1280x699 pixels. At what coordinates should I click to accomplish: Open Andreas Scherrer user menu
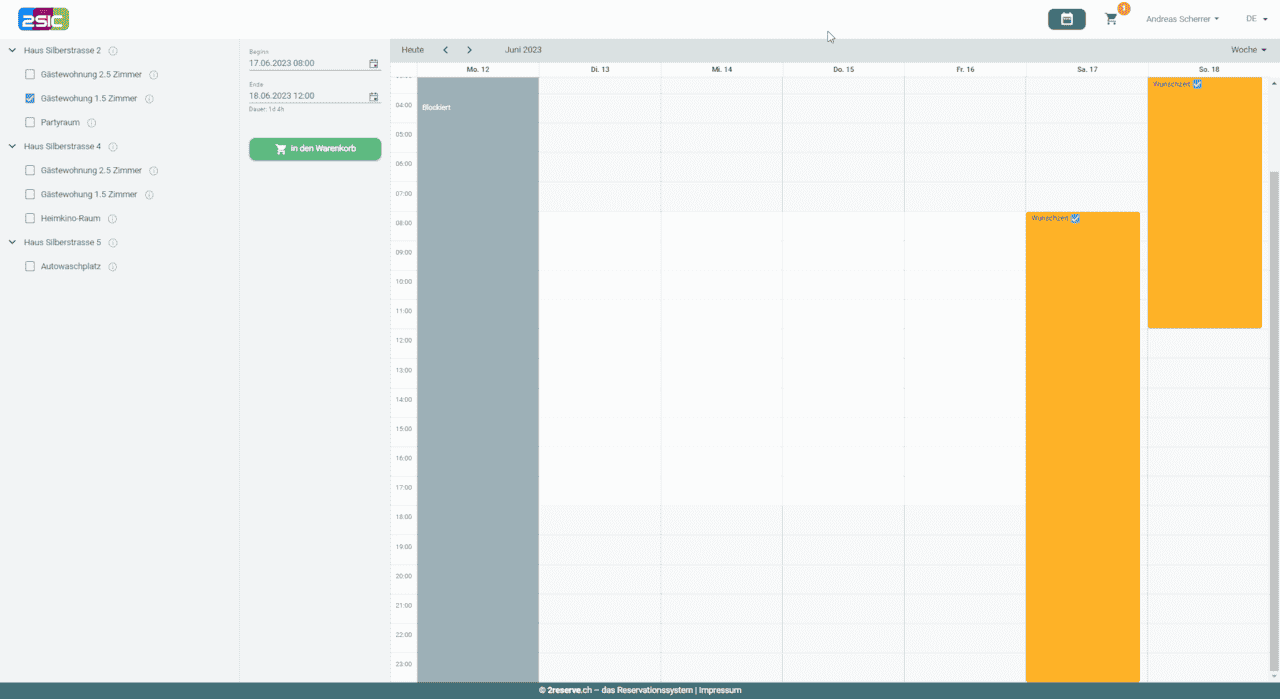click(1182, 19)
